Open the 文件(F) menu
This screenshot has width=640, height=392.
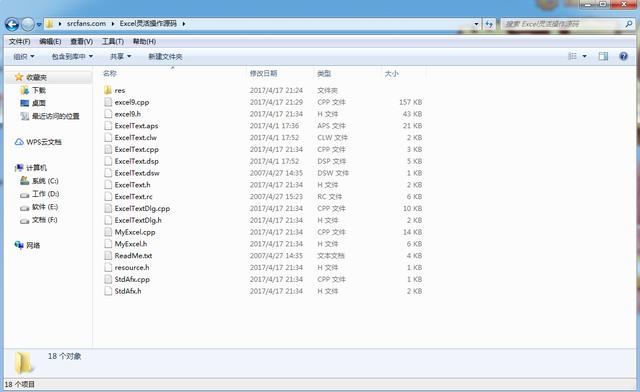19,42
